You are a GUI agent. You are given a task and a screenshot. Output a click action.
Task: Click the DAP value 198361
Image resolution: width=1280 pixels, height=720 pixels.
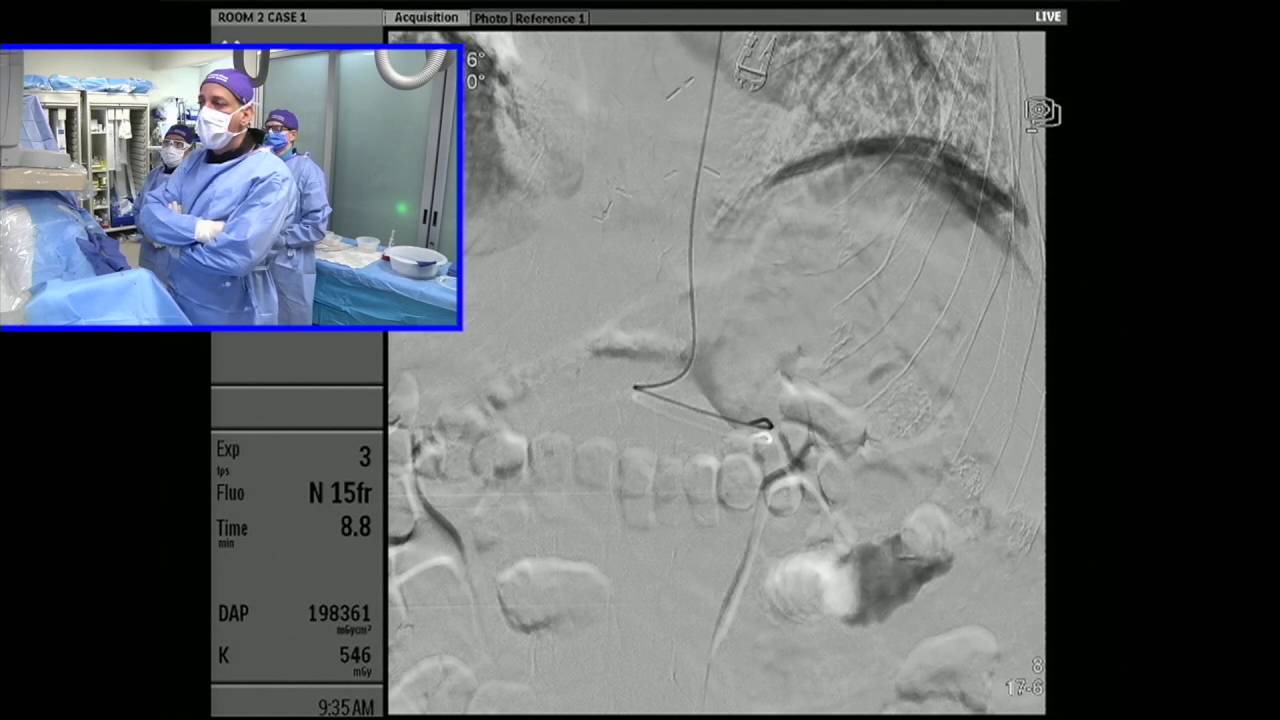(339, 613)
